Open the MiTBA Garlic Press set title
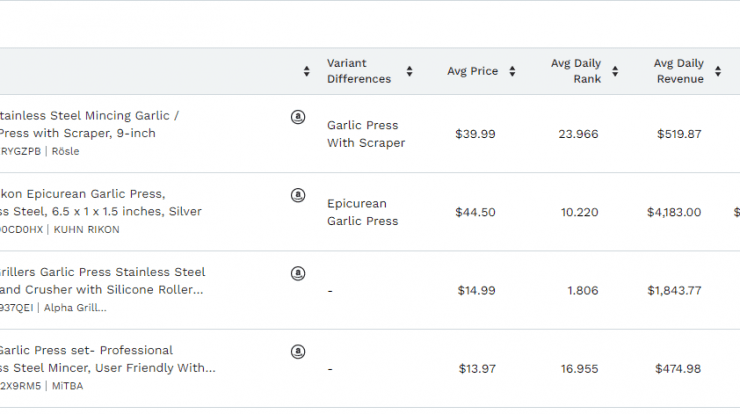This screenshot has width=740, height=414. (108, 359)
